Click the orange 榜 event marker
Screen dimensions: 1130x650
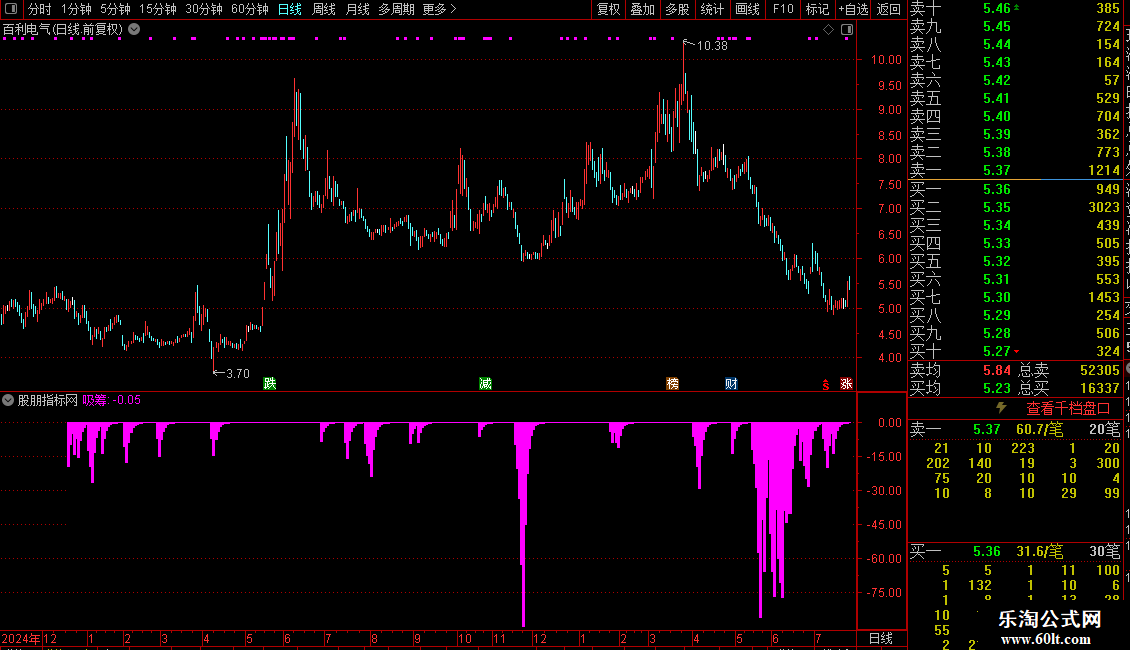pyautogui.click(x=672, y=383)
